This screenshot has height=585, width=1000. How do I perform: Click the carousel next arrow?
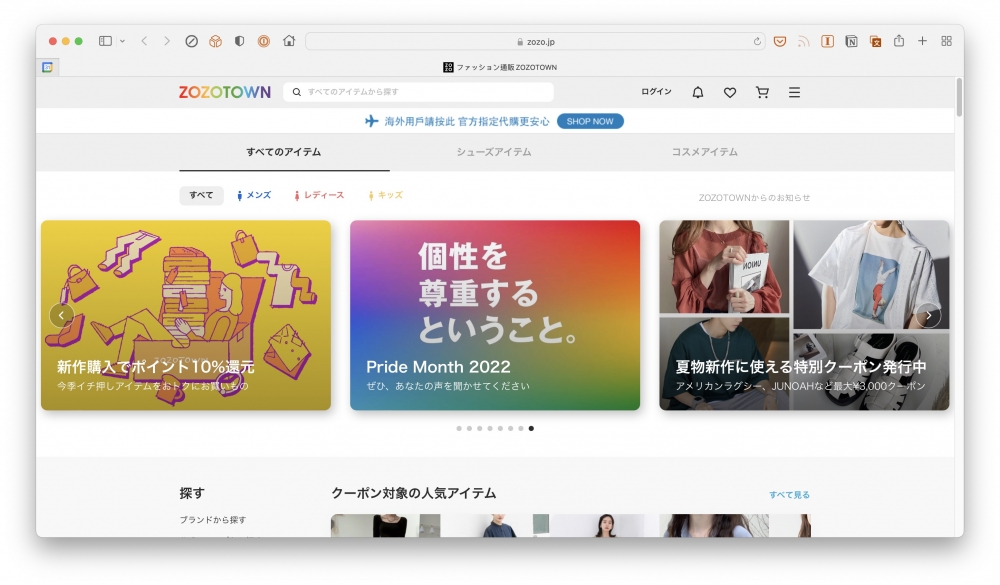(929, 315)
